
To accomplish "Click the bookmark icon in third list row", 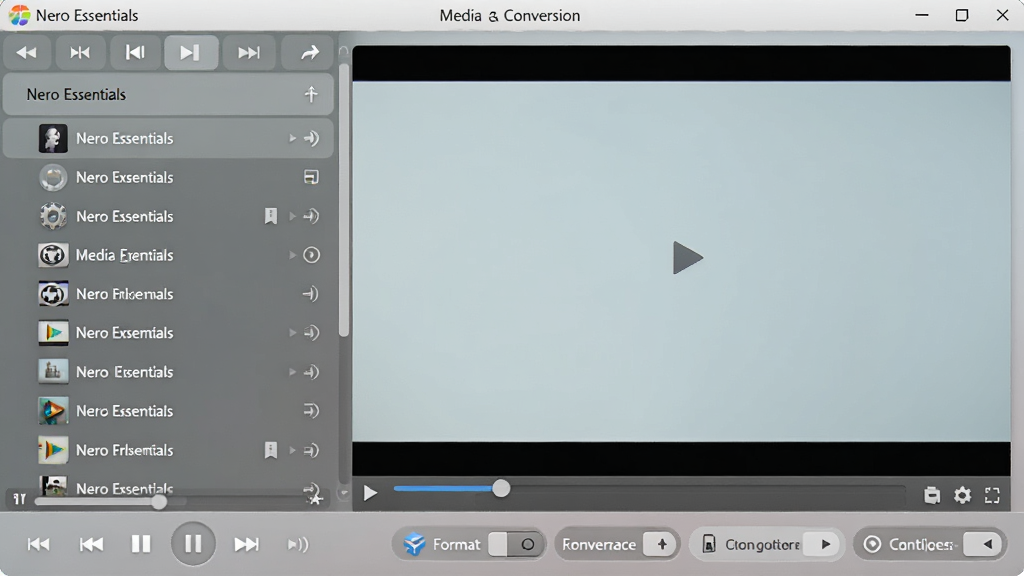I will coord(270,216).
